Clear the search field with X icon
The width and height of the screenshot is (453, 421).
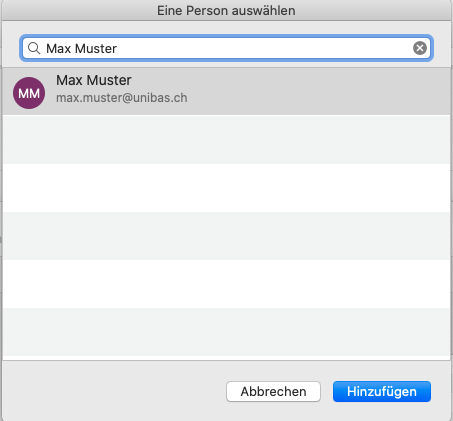[x=420, y=48]
